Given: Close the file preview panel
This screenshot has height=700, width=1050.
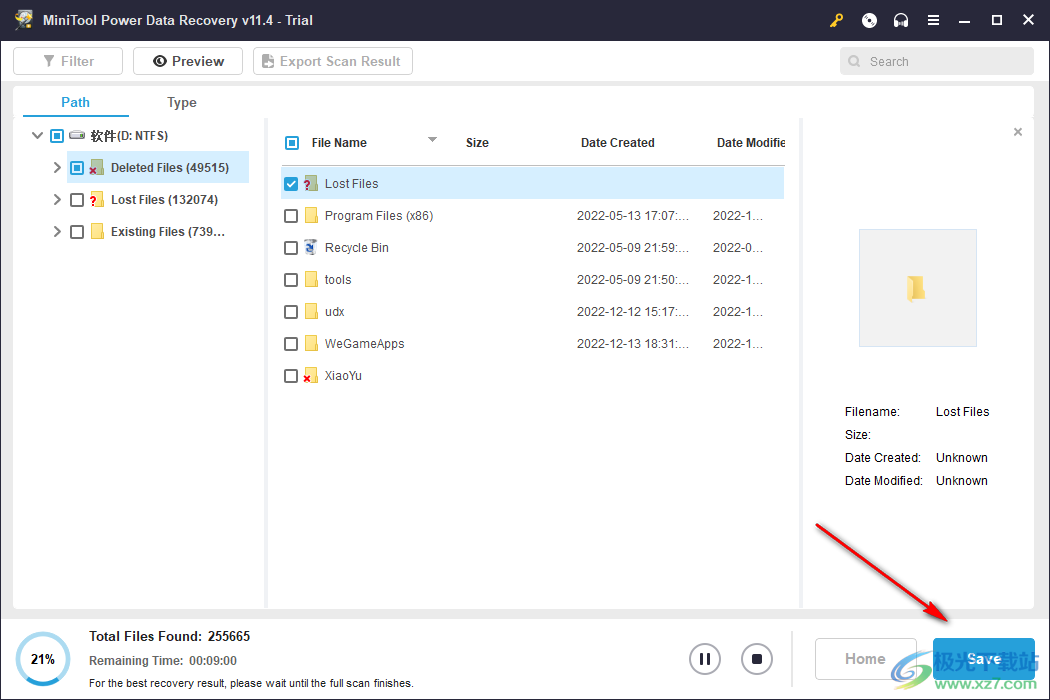Looking at the screenshot, I should 1018,132.
